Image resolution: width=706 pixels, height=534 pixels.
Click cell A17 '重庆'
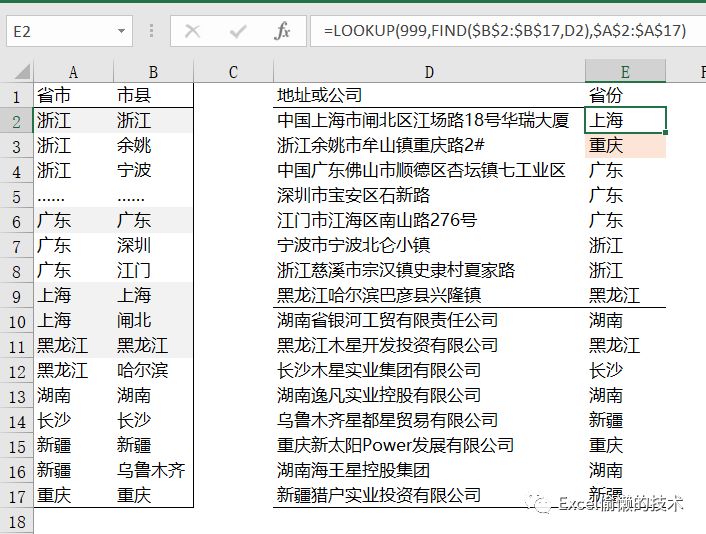point(73,495)
